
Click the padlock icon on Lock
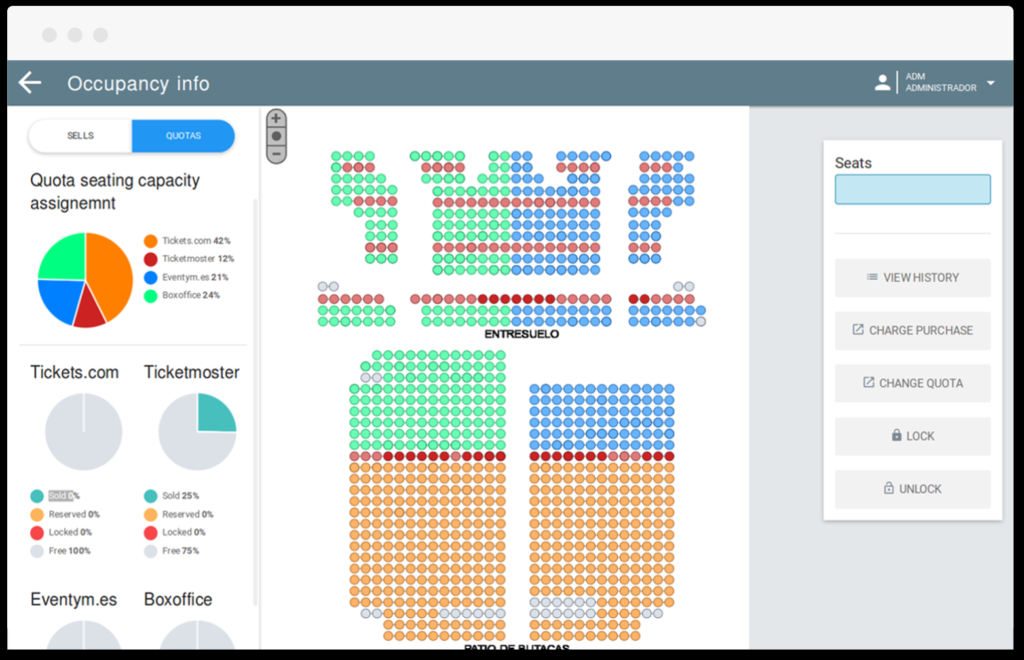[896, 436]
